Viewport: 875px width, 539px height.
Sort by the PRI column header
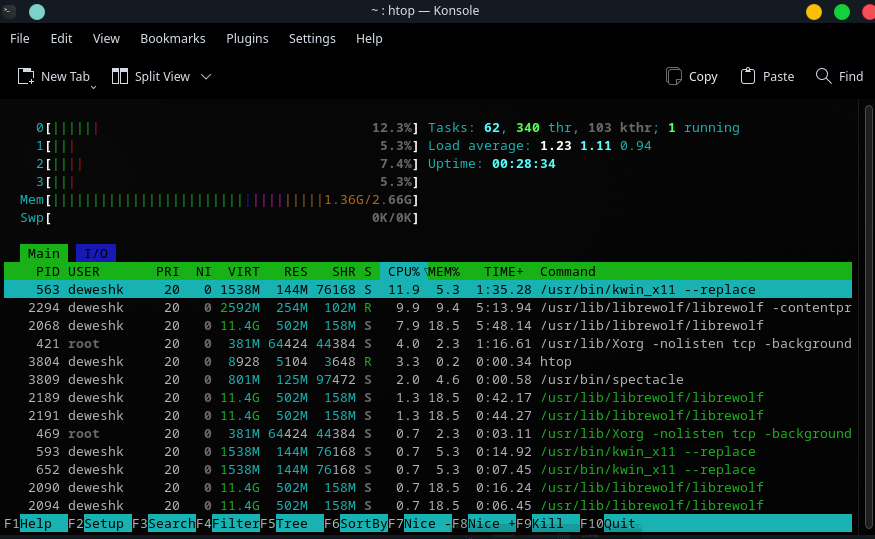[x=167, y=272]
